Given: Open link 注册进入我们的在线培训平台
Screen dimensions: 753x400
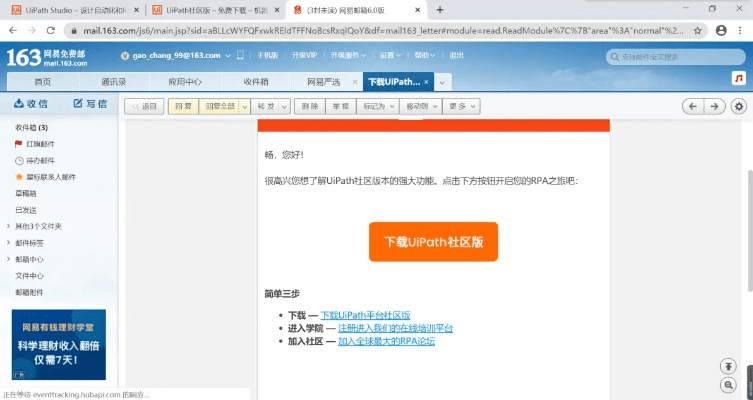Looking at the screenshot, I should 395,328.
